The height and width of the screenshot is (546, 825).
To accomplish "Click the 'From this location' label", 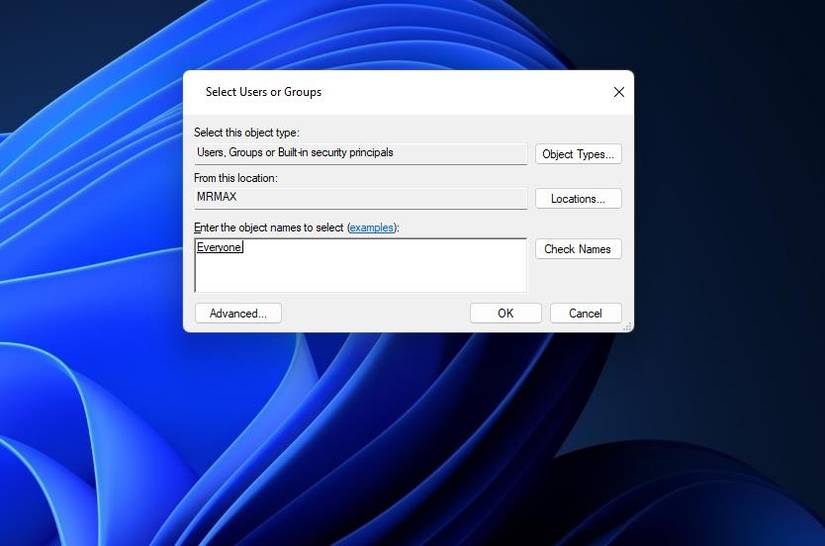I will tap(236, 178).
